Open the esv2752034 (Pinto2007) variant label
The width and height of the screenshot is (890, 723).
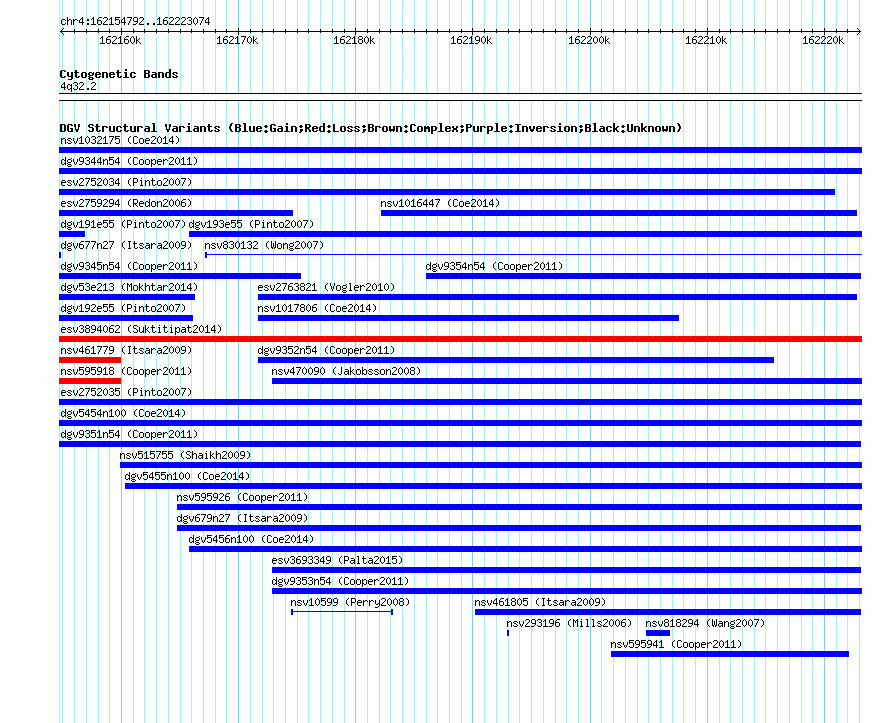click(127, 182)
